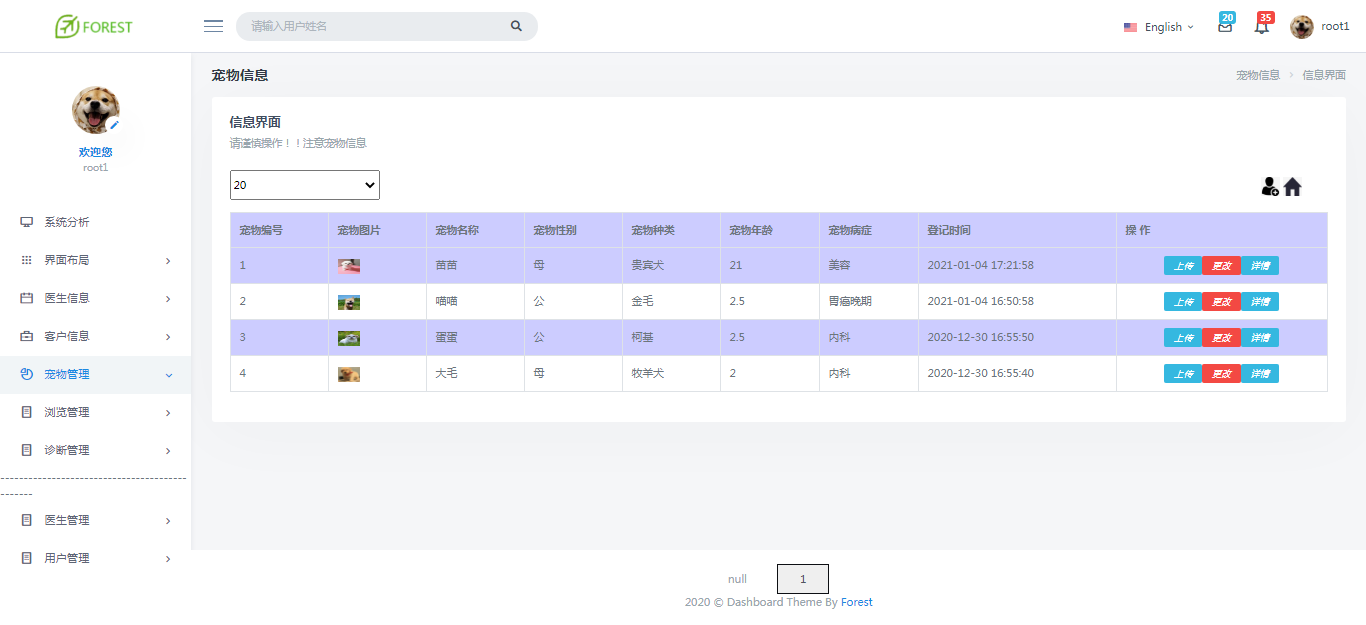Viewport: 1366px width, 625px height.
Task: Open the English language dropdown
Action: click(x=1159, y=27)
